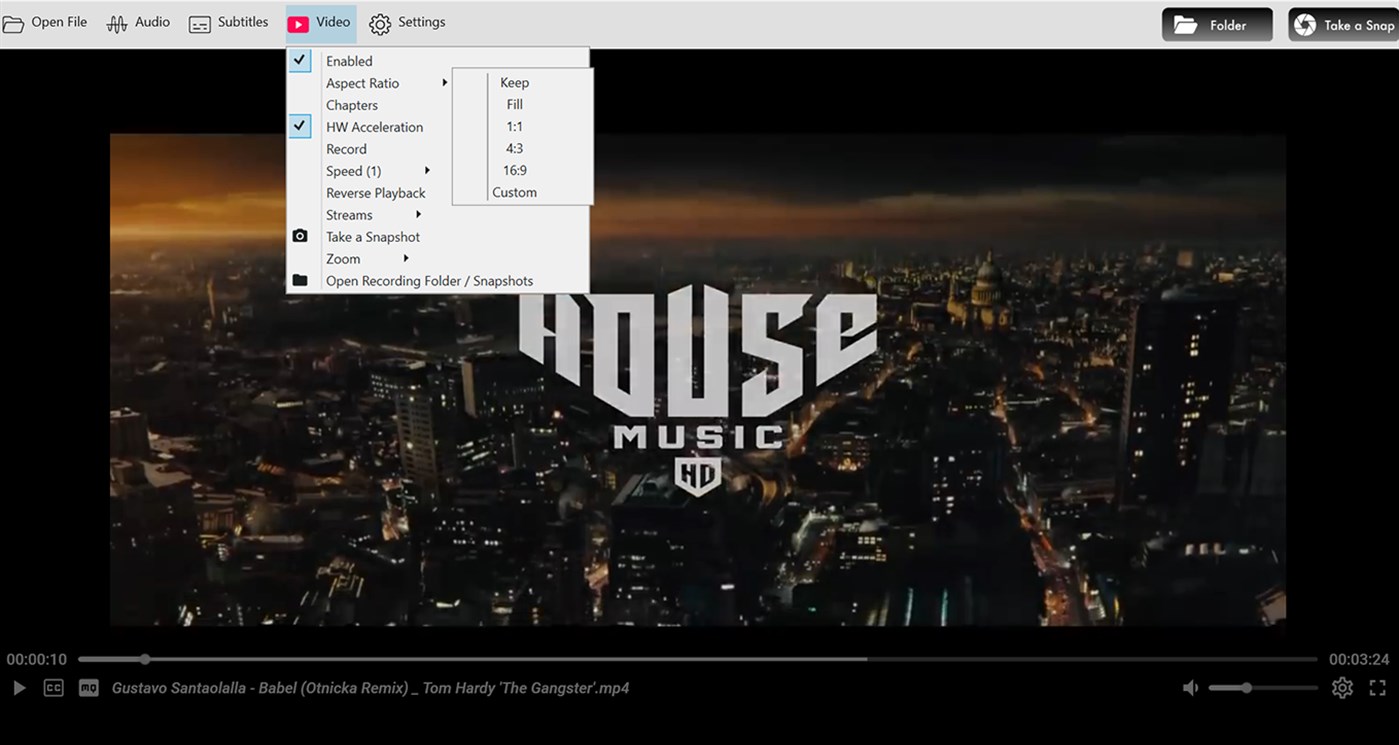Click the Subtitles toolbar icon
Image resolution: width=1399 pixels, height=745 pixels.
228,21
